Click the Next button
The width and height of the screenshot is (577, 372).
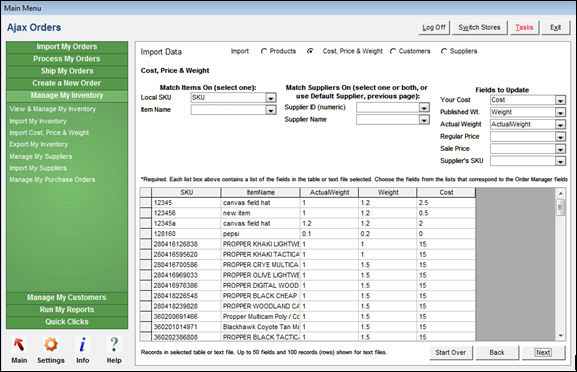(x=543, y=352)
